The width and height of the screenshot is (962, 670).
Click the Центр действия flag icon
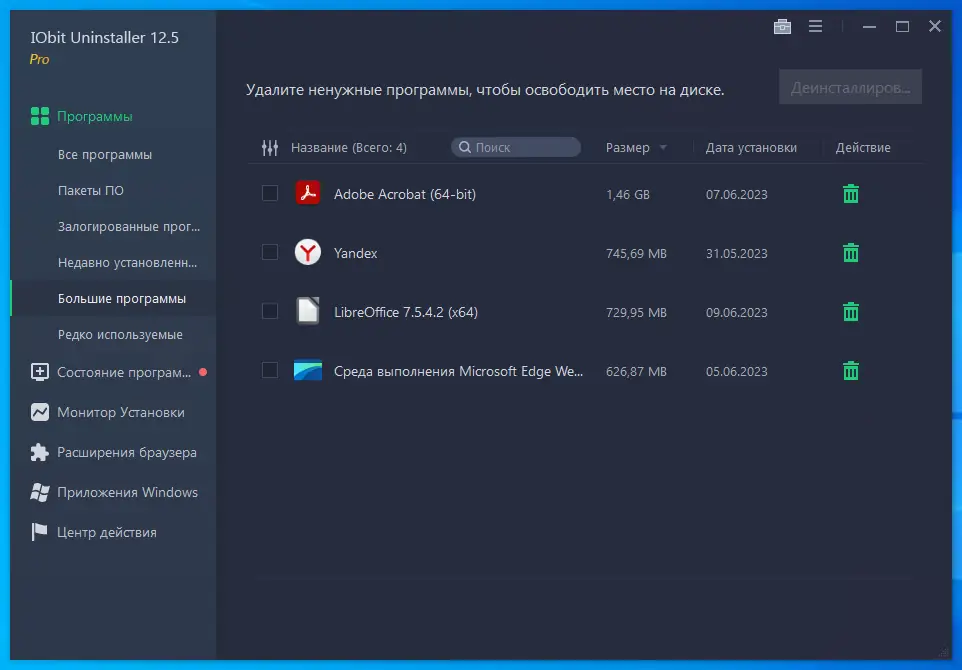[39, 532]
